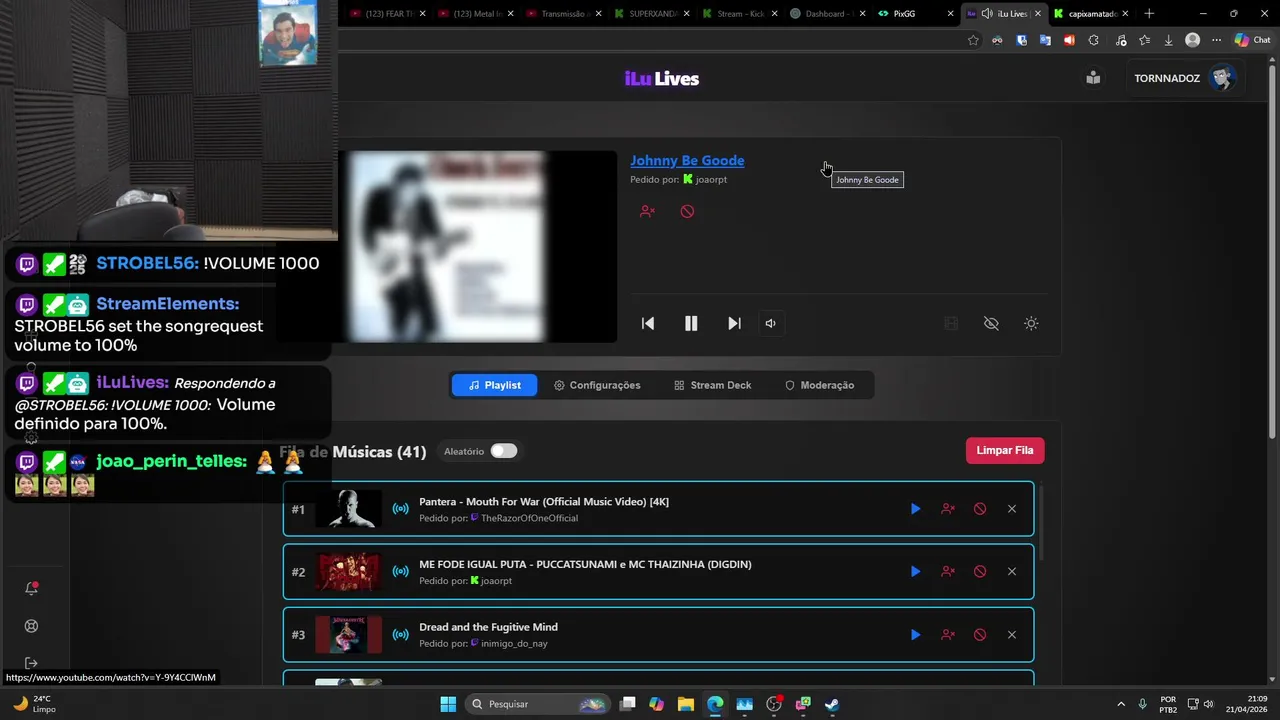This screenshot has width=1280, height=720.
Task: Switch to the SUPERXANDAO browser tab
Action: 651,13
